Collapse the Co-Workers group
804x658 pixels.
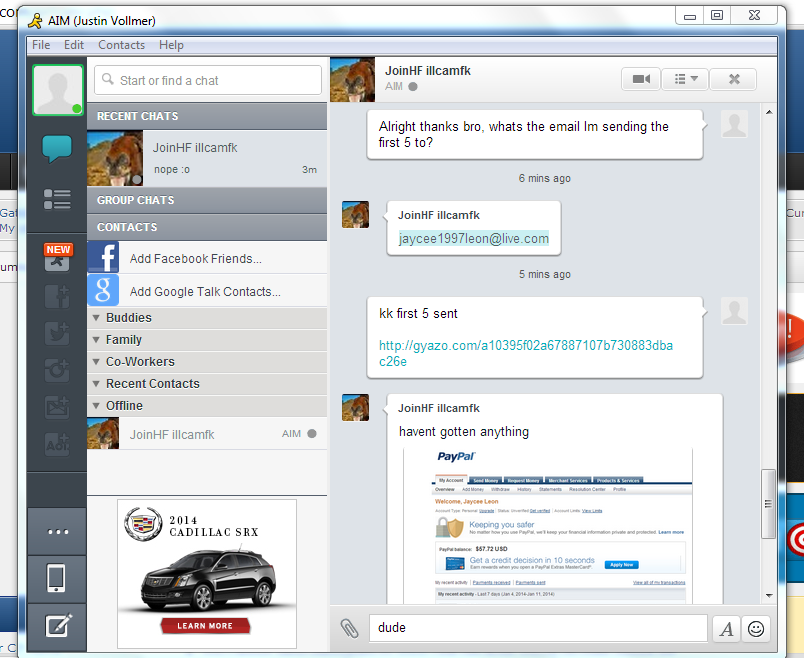coord(96,362)
